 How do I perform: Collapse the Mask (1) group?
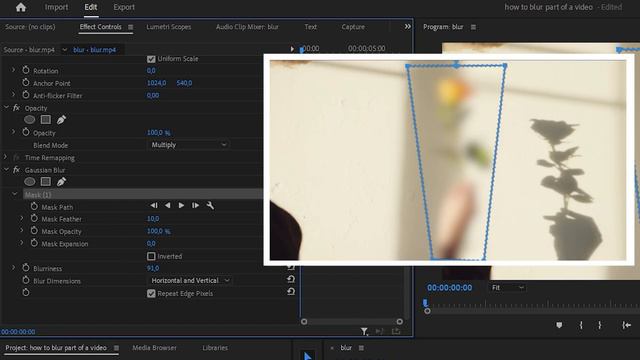pos(15,194)
